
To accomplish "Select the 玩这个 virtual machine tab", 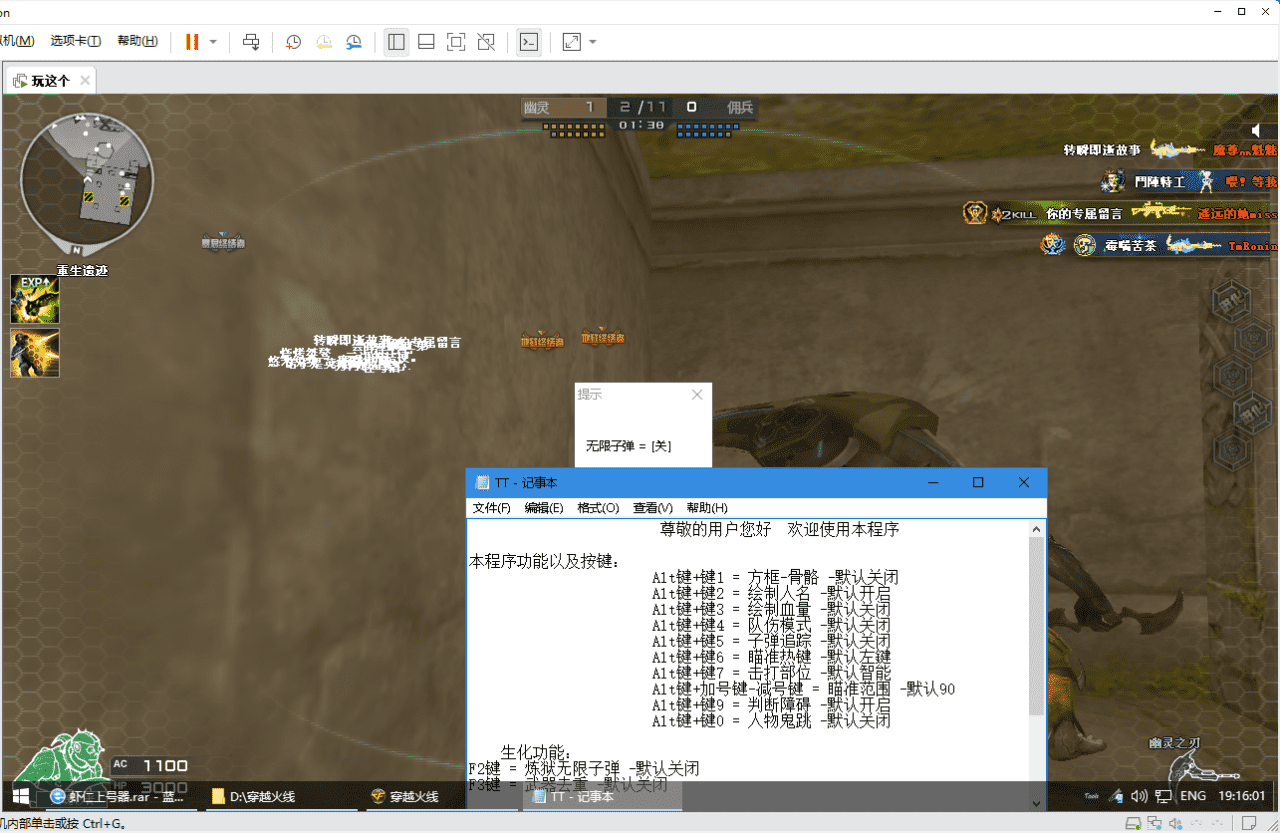I will coord(50,81).
